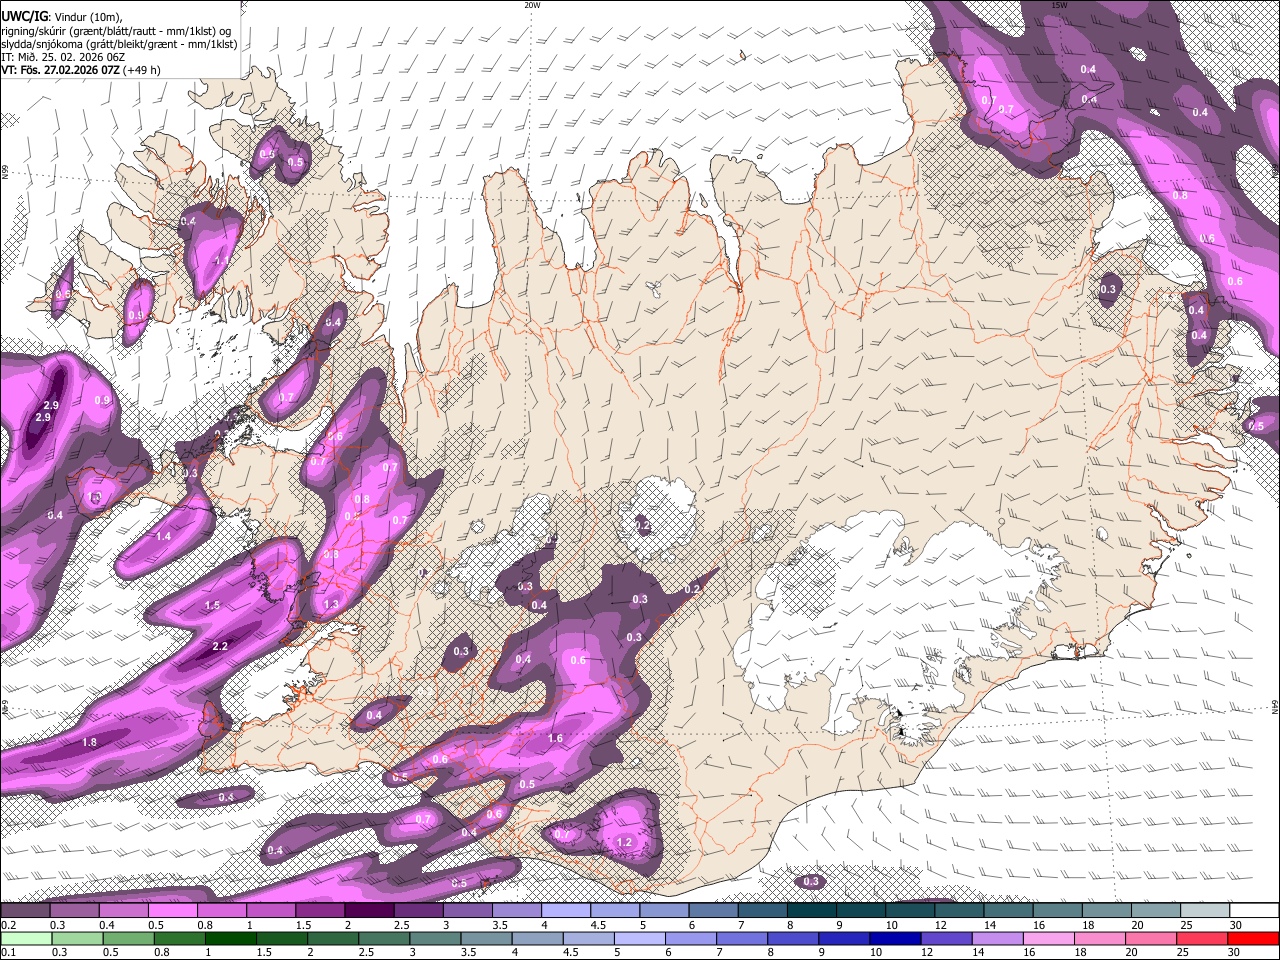Viewport: 1280px width, 960px height.
Task: Click the '15W' longitude label
Action: click(x=1060, y=5)
